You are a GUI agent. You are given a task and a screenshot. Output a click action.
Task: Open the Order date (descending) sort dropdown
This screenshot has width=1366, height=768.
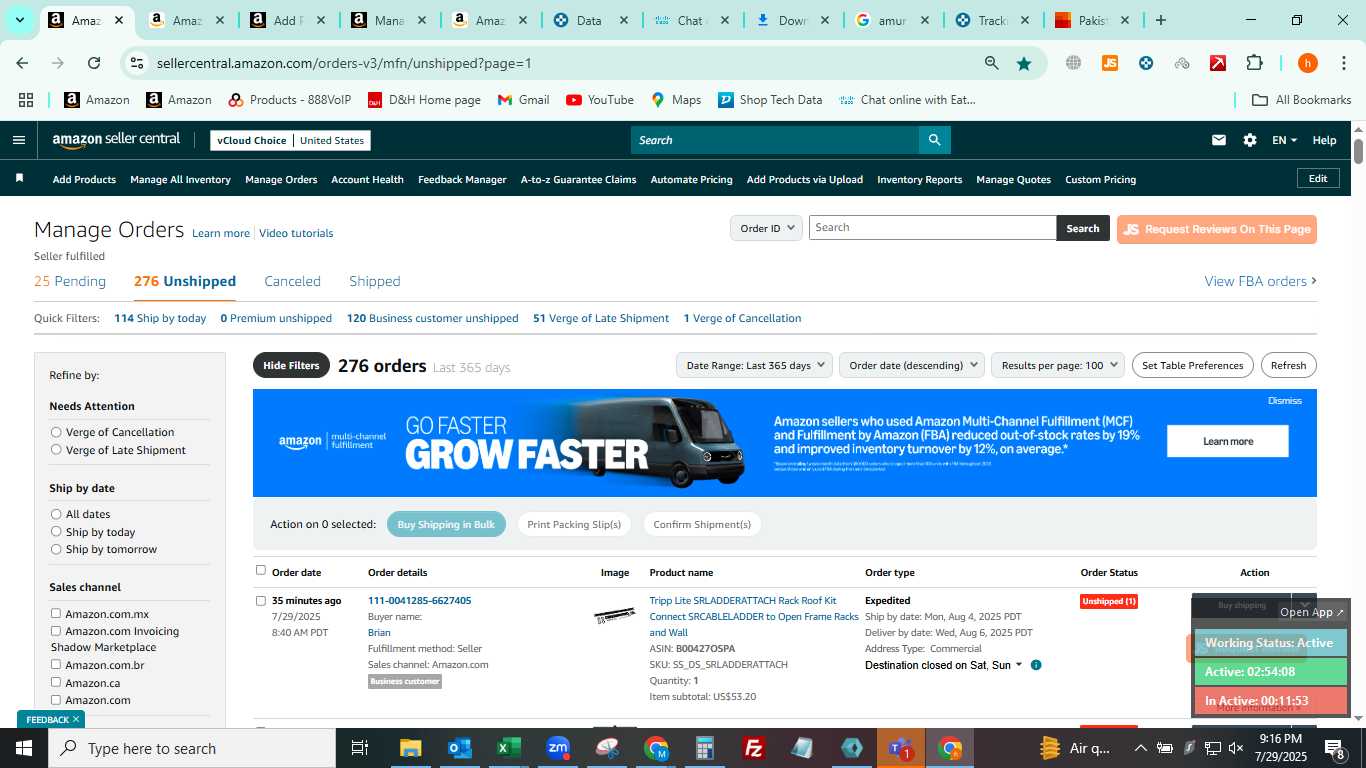click(912, 365)
